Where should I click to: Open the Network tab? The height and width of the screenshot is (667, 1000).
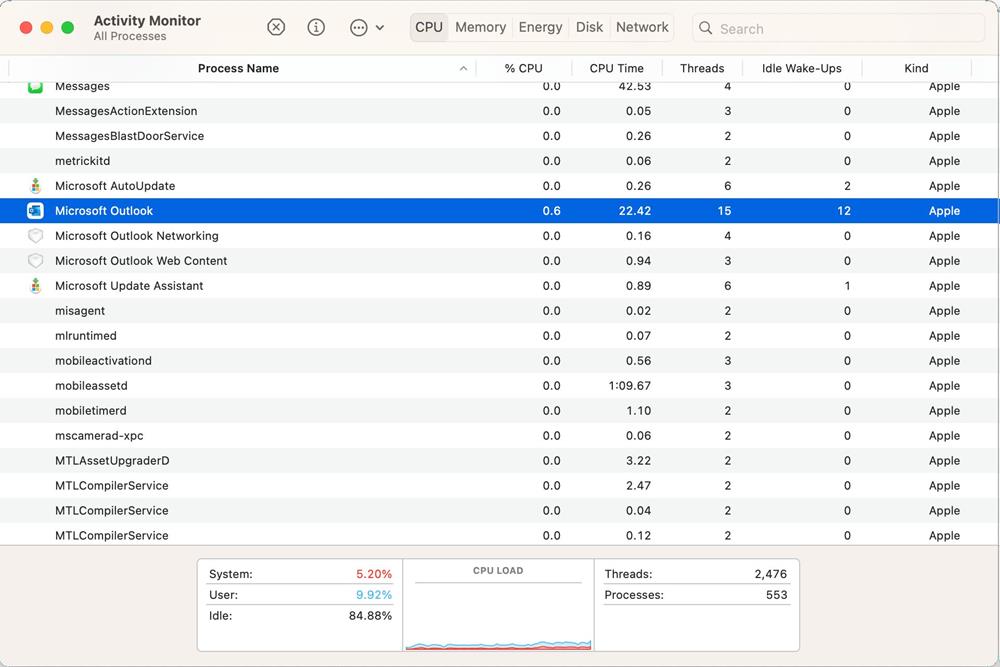642,27
